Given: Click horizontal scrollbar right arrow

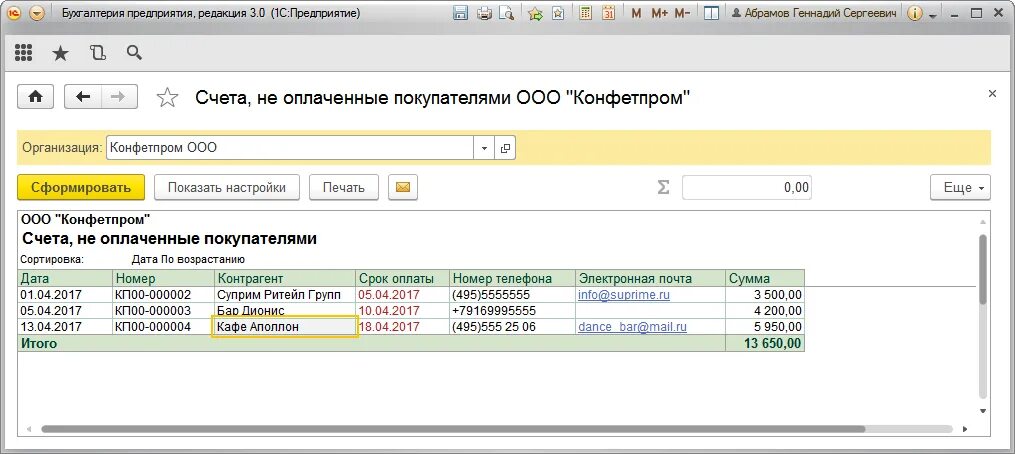Looking at the screenshot, I should click(966, 429).
